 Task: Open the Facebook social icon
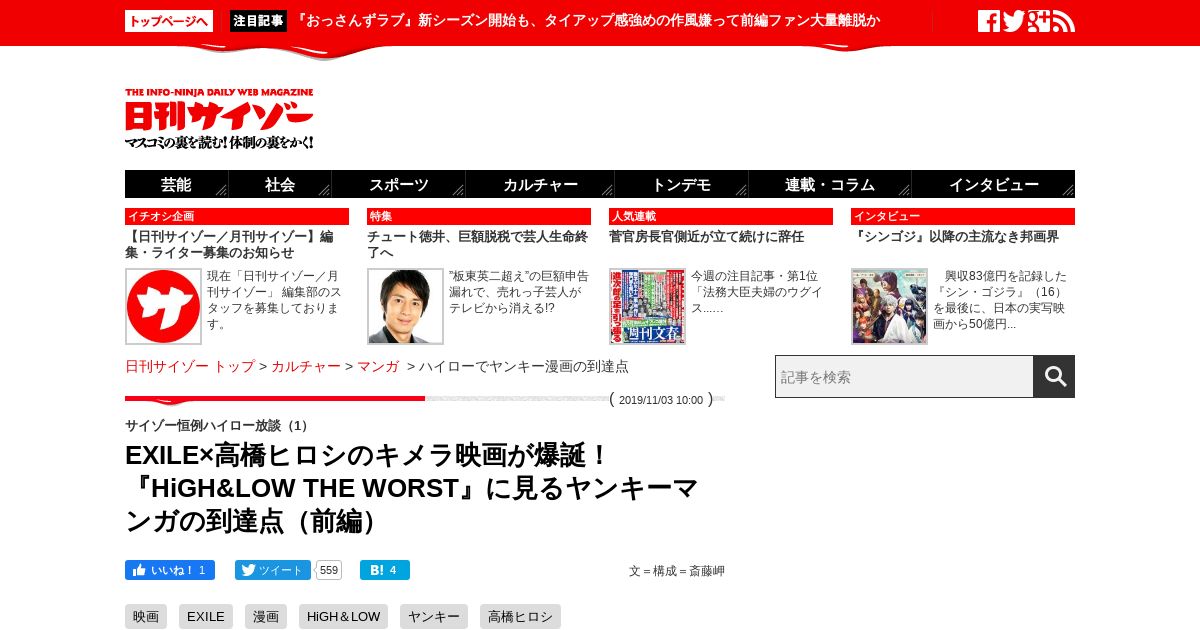click(989, 21)
